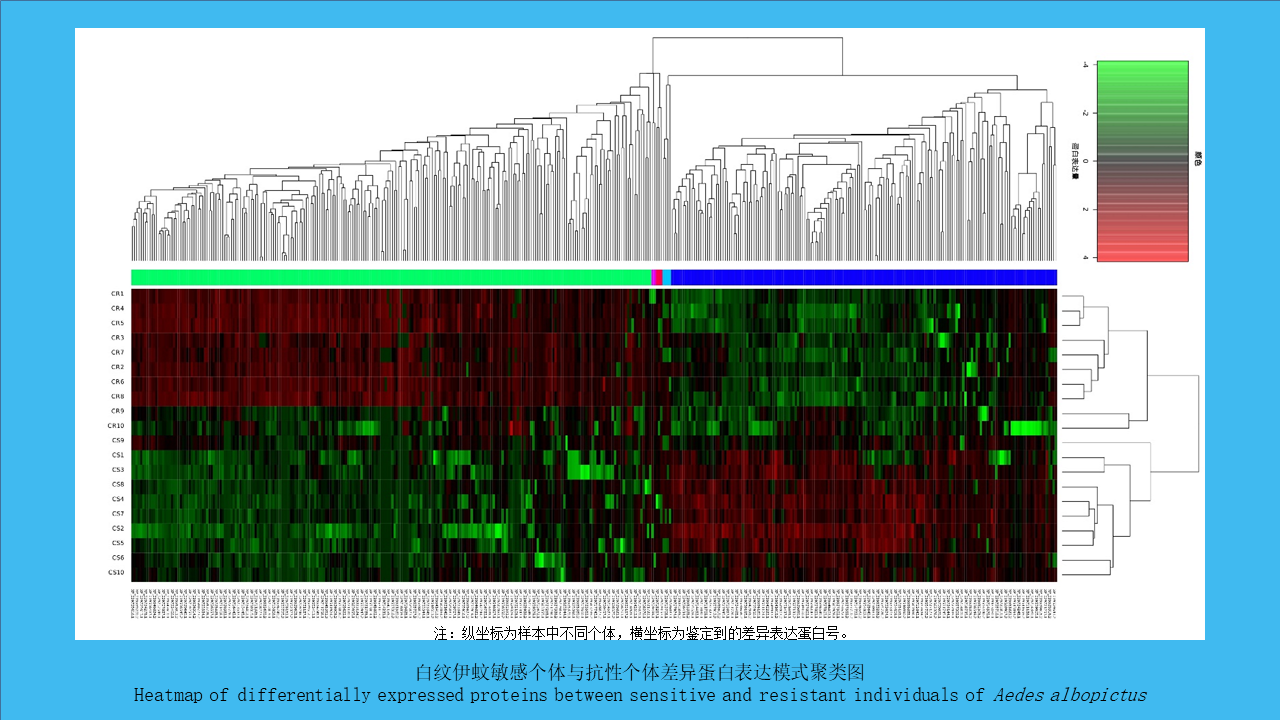This screenshot has height=720, width=1280.
Task: Click the English caption starting with "Heatmap"
Action: tap(560, 695)
